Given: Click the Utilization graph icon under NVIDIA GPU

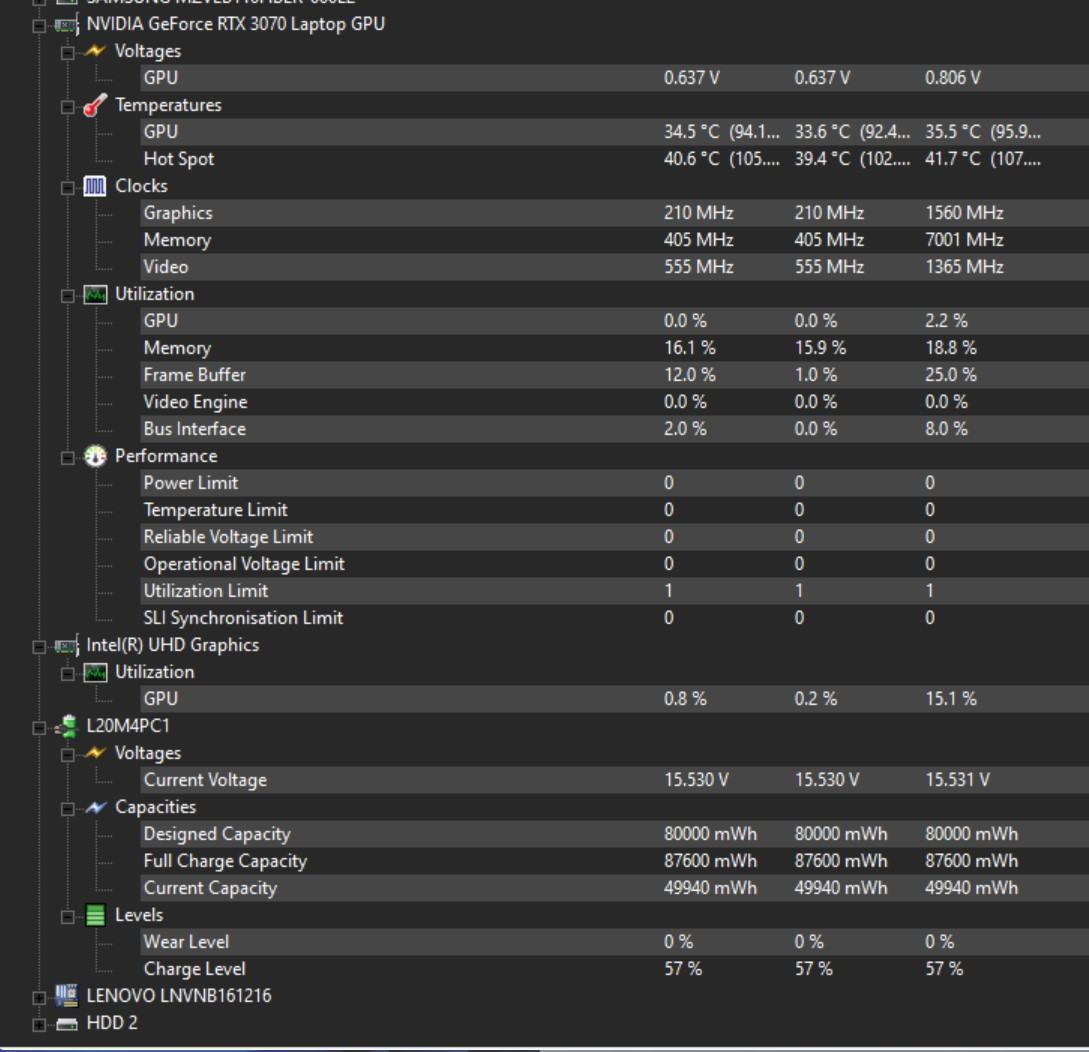Looking at the screenshot, I should 95,294.
